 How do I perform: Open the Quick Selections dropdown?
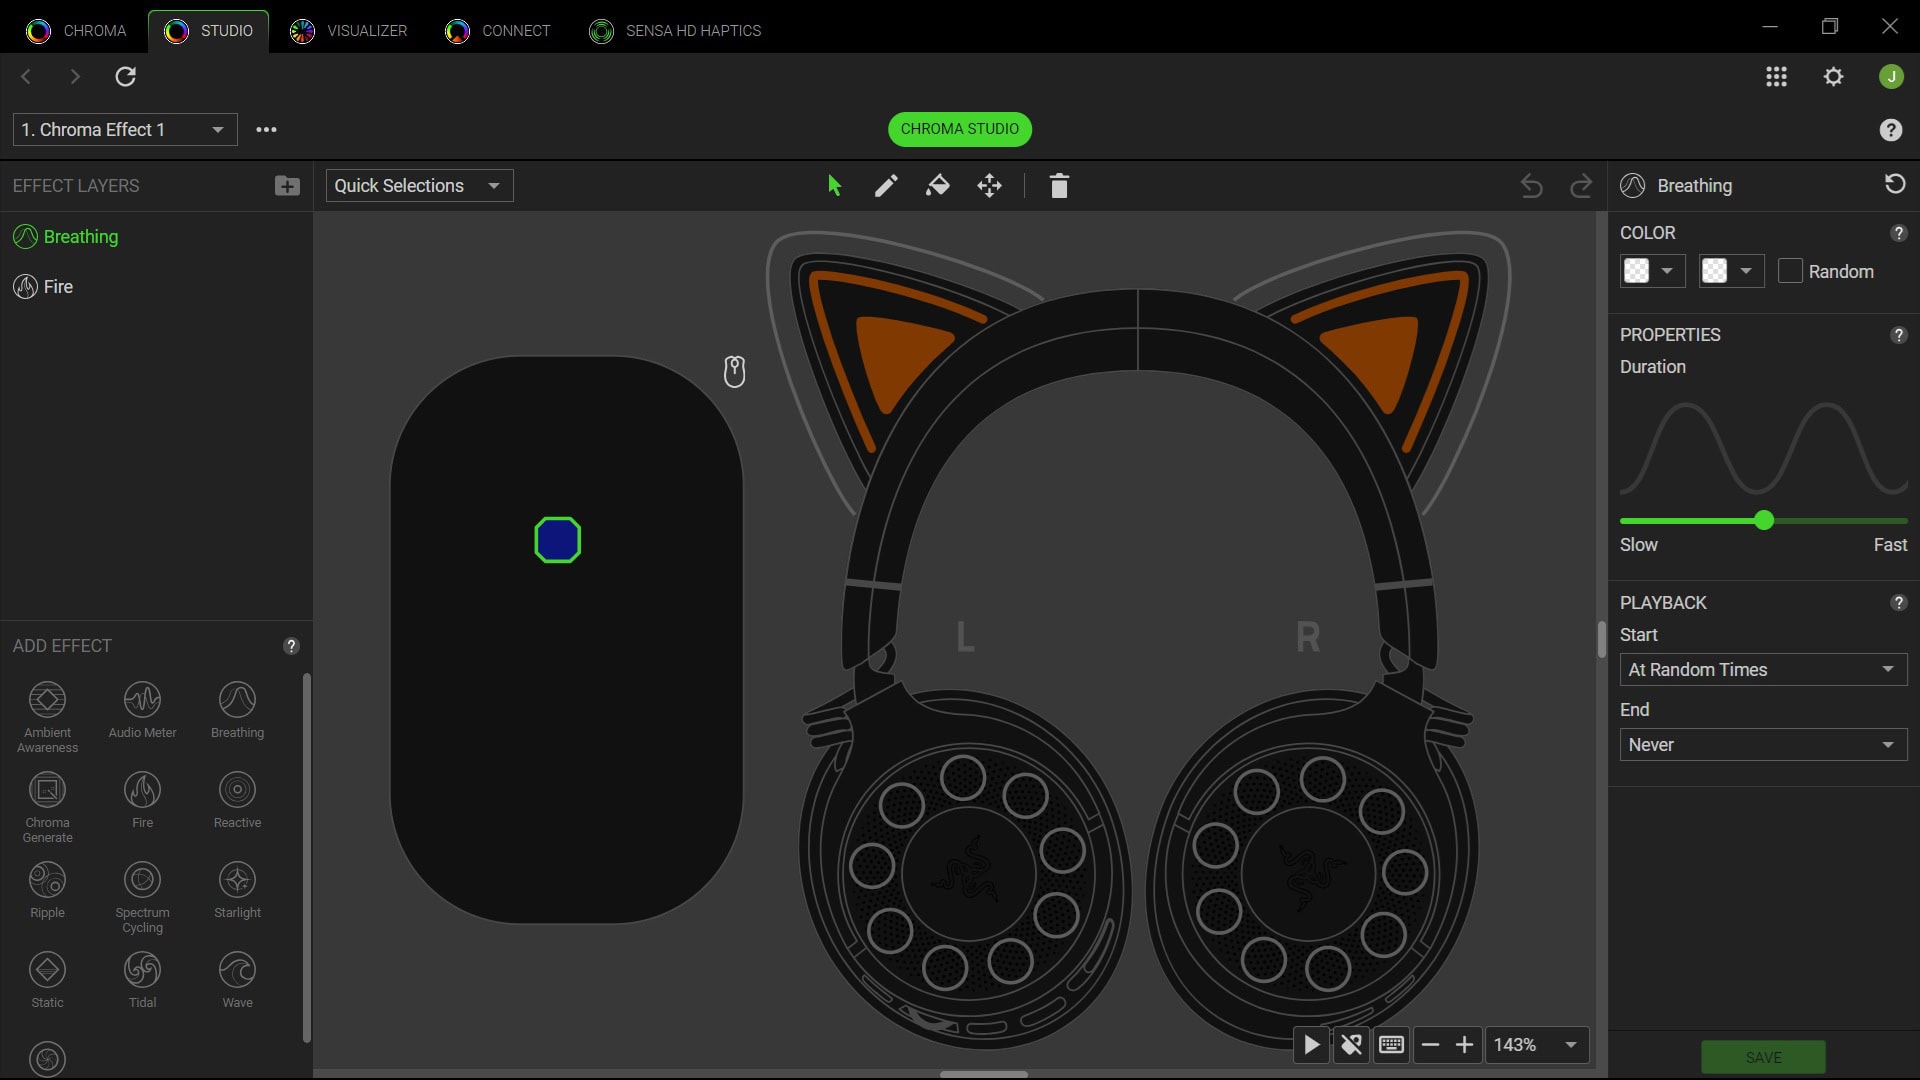[x=418, y=185]
